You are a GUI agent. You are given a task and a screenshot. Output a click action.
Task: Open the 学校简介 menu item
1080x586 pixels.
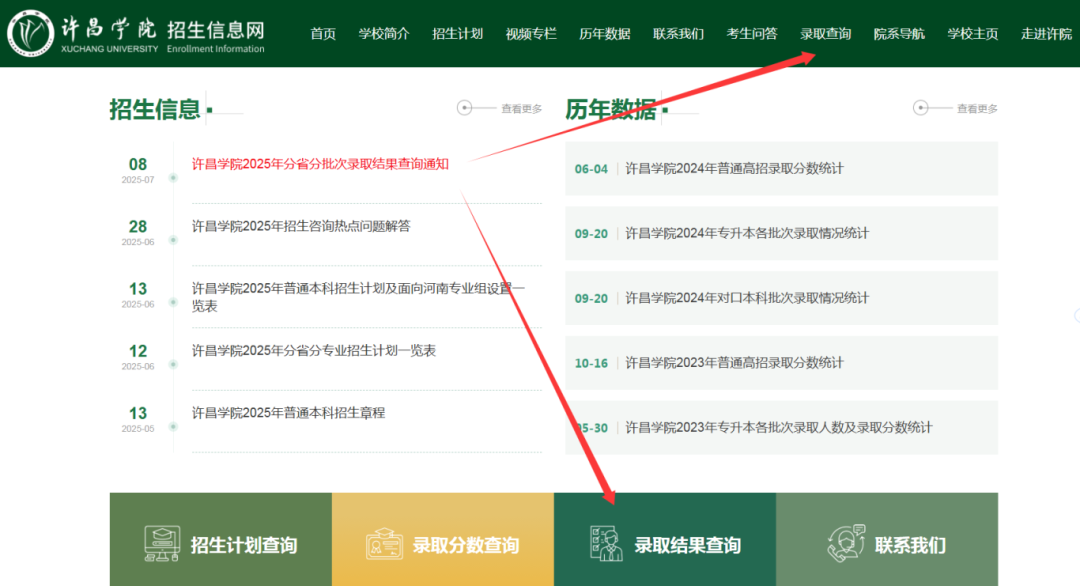(384, 34)
